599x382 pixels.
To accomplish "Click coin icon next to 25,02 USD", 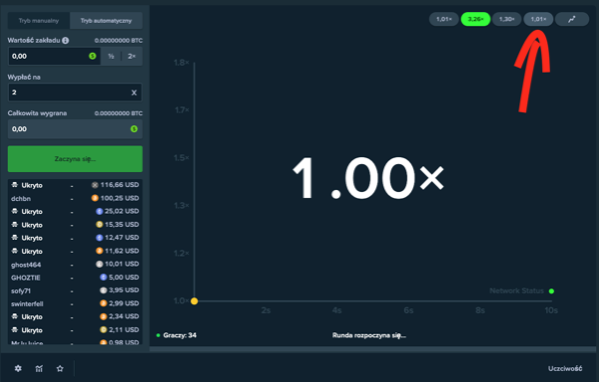I will 99,211.
